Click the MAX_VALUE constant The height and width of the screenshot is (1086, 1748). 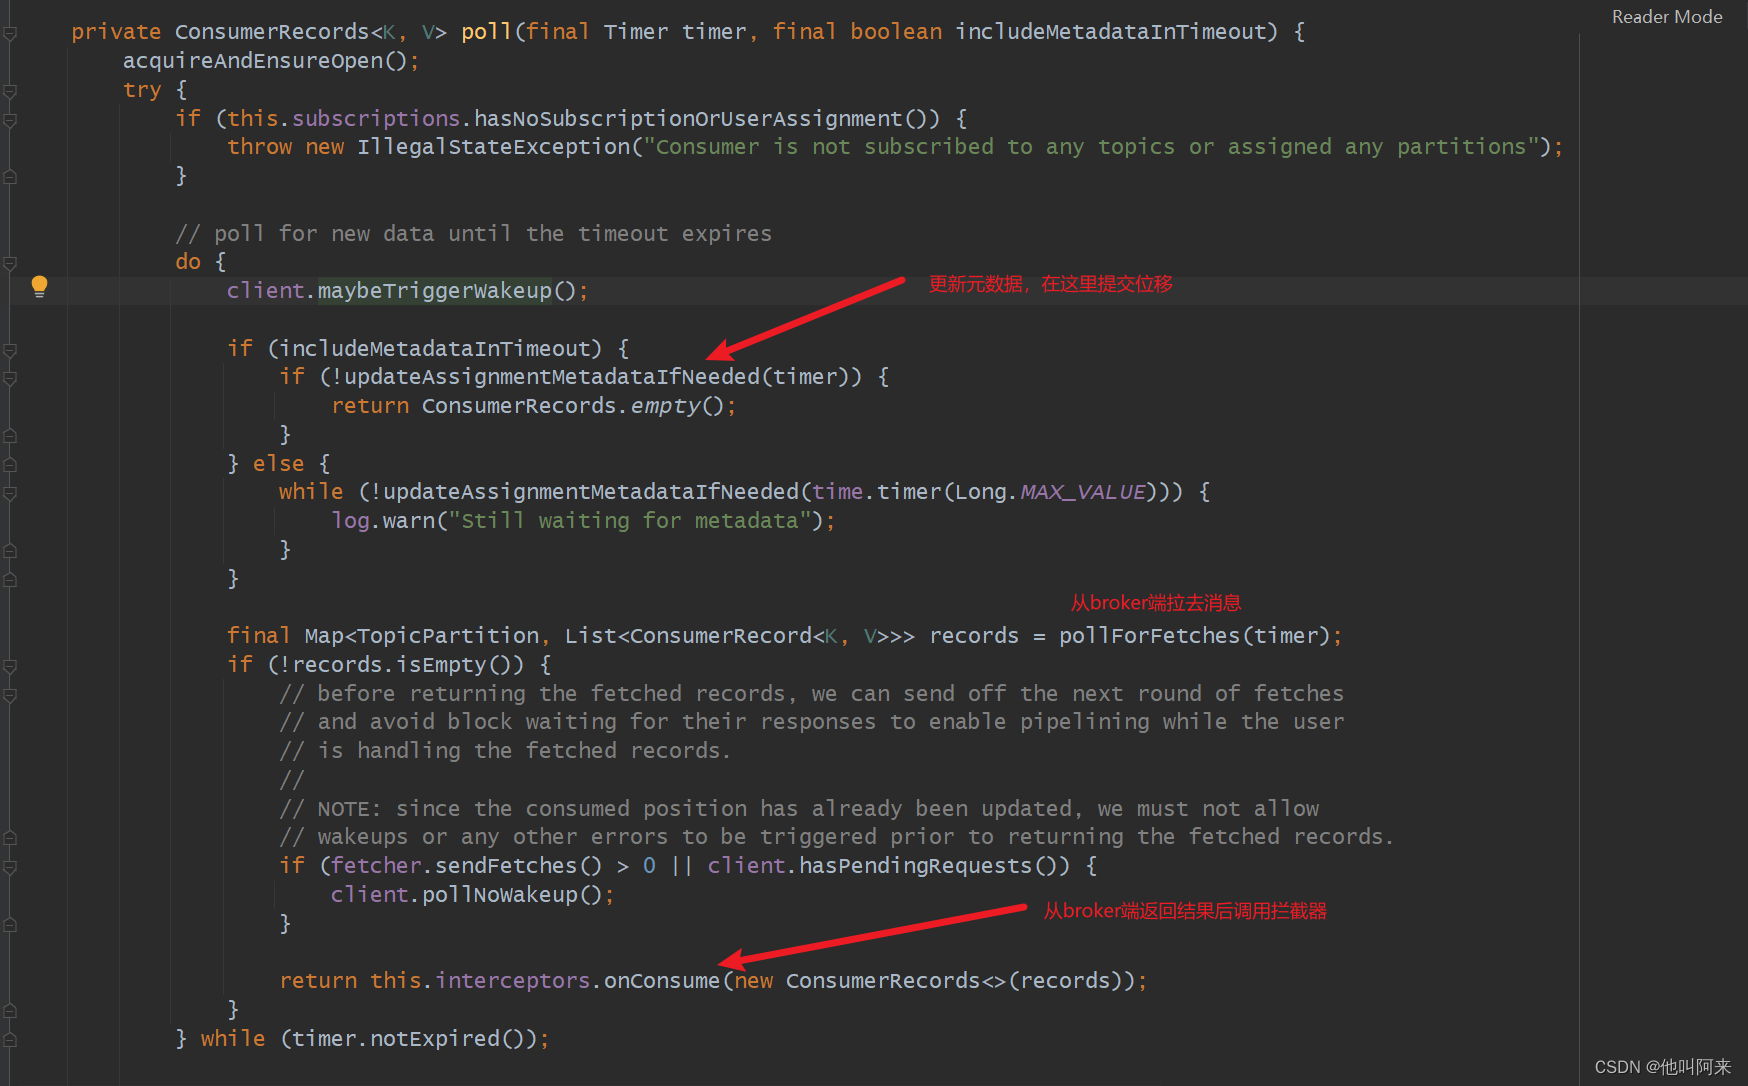[1082, 492]
